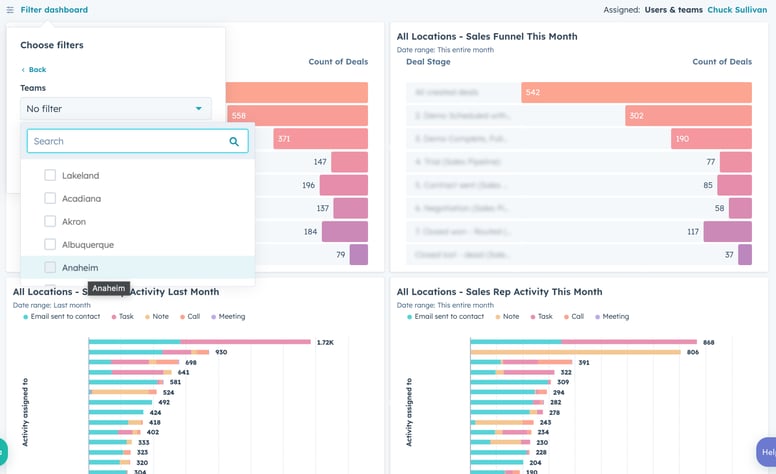This screenshot has height=474, width=776.
Task: Toggle Call legend in Last Month chart
Action: [190, 317]
